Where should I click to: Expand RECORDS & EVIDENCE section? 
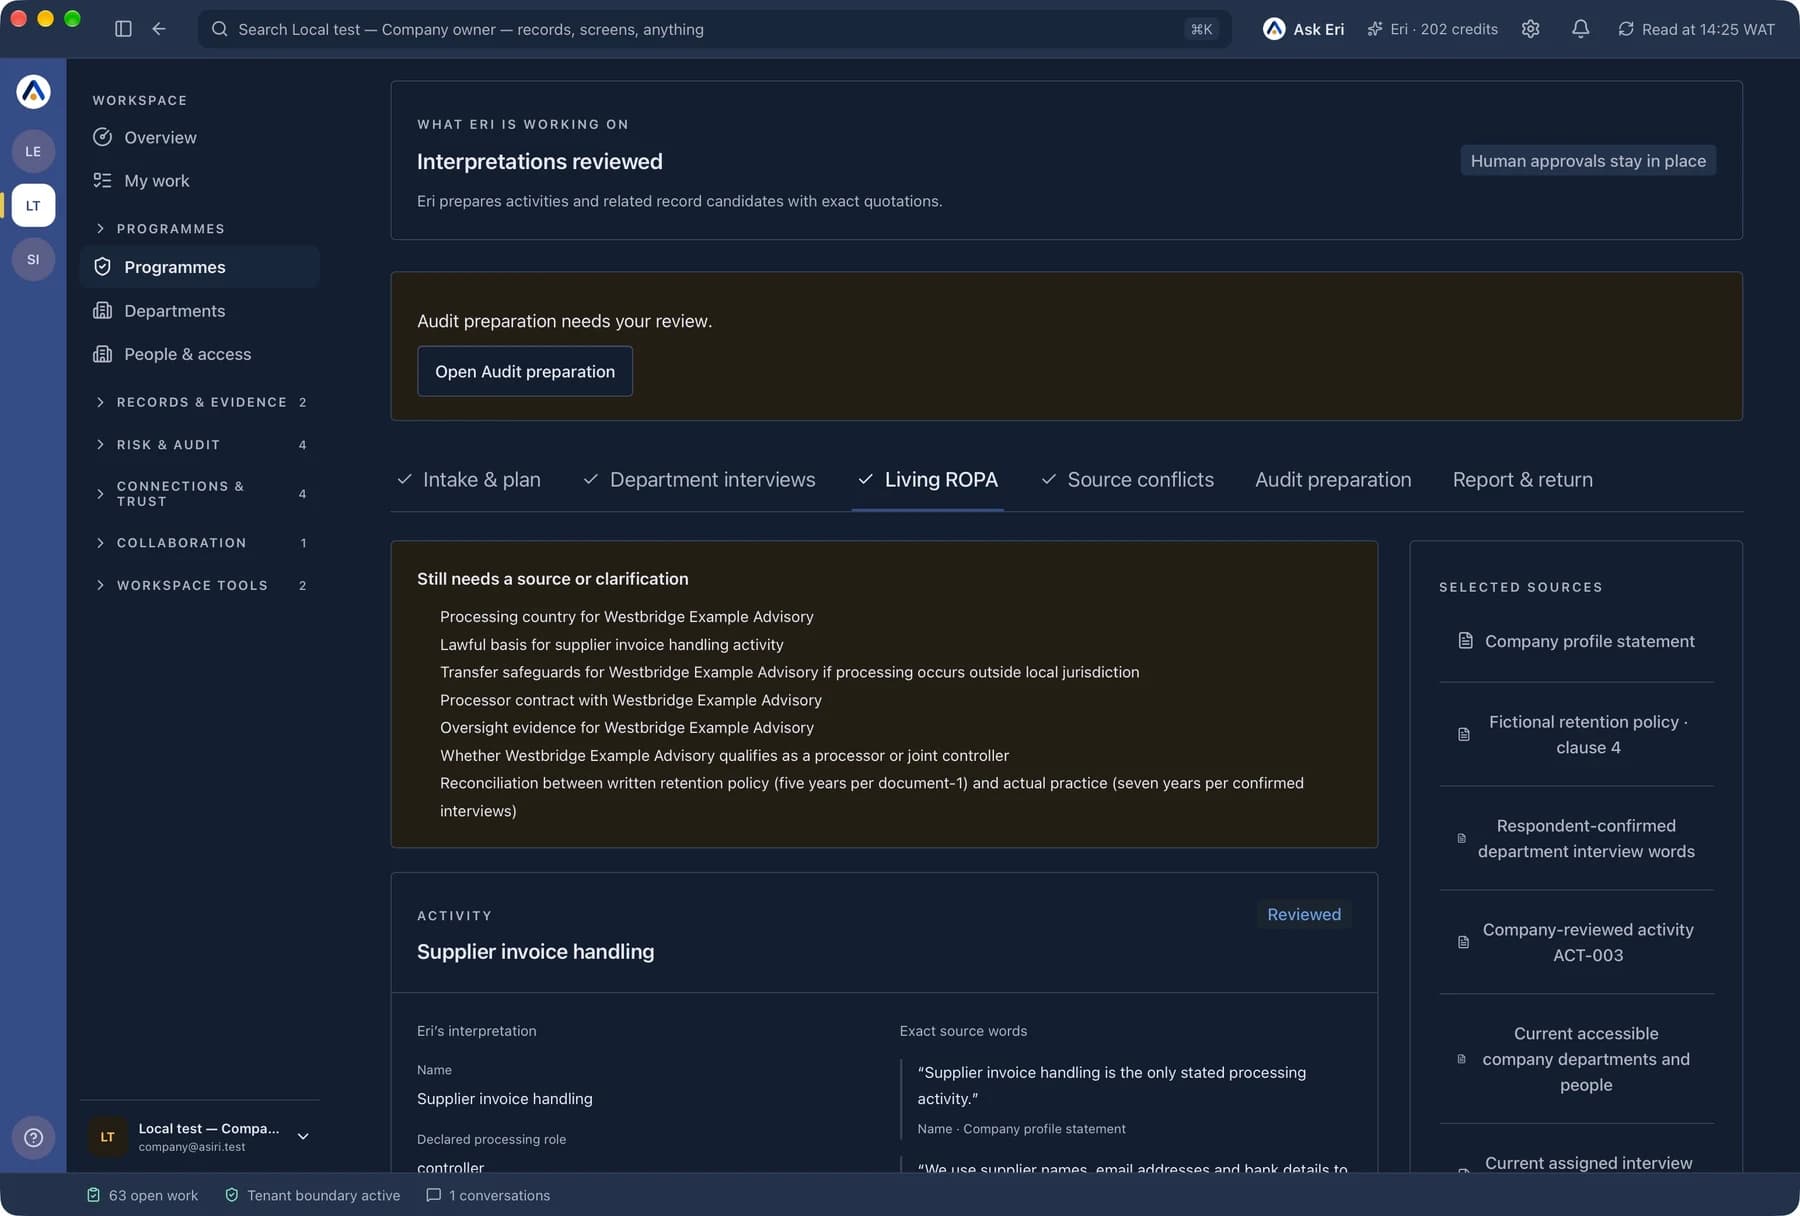pyautogui.click(x=200, y=402)
